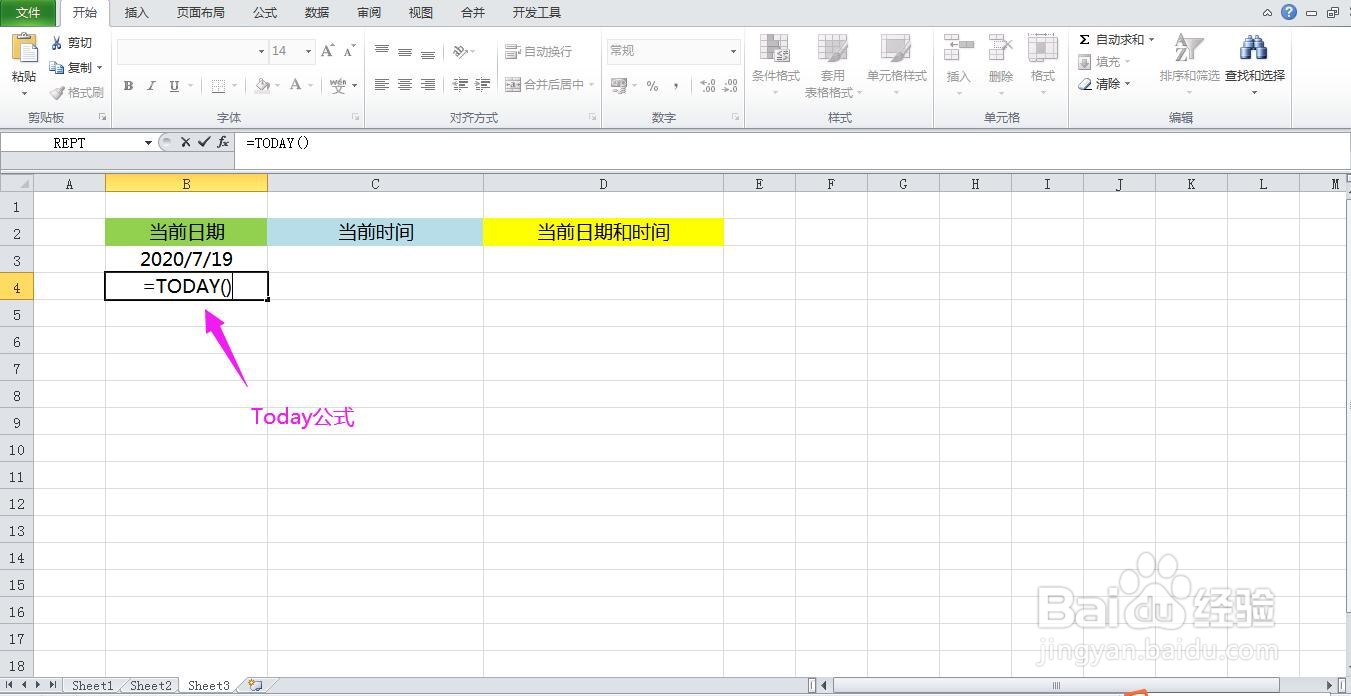Toggle center text alignment

tap(405, 85)
